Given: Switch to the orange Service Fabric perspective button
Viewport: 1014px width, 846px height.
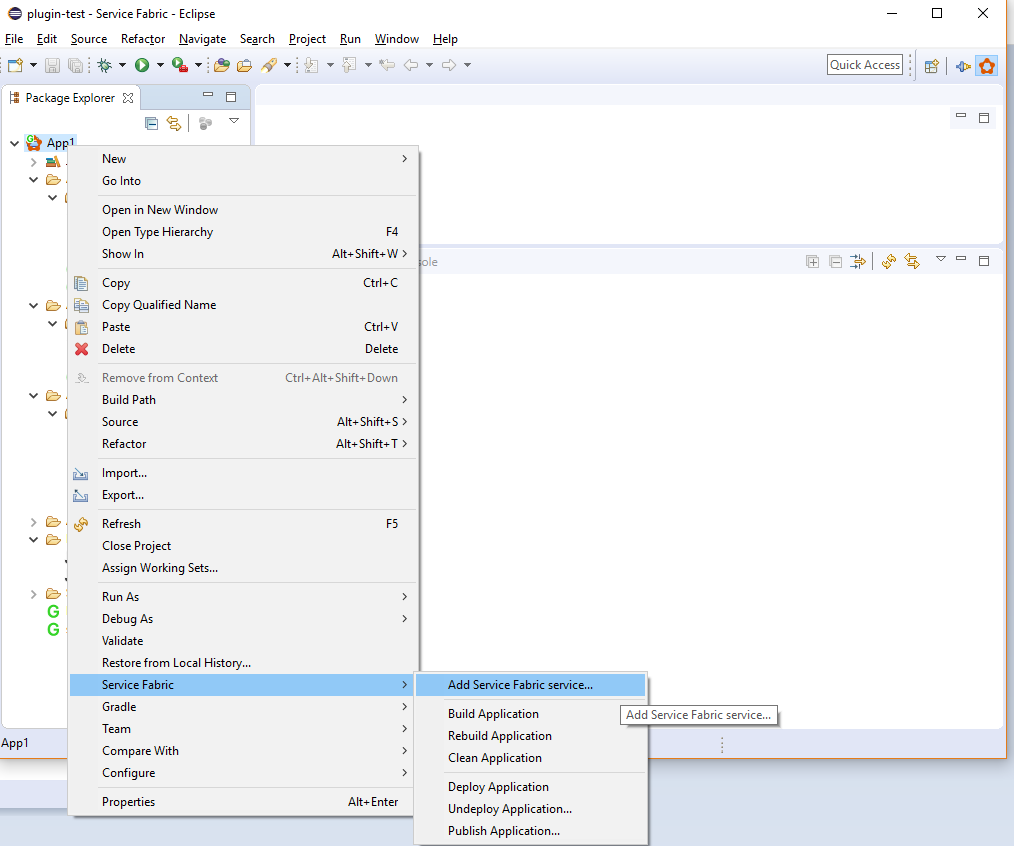Looking at the screenshot, I should 987,66.
